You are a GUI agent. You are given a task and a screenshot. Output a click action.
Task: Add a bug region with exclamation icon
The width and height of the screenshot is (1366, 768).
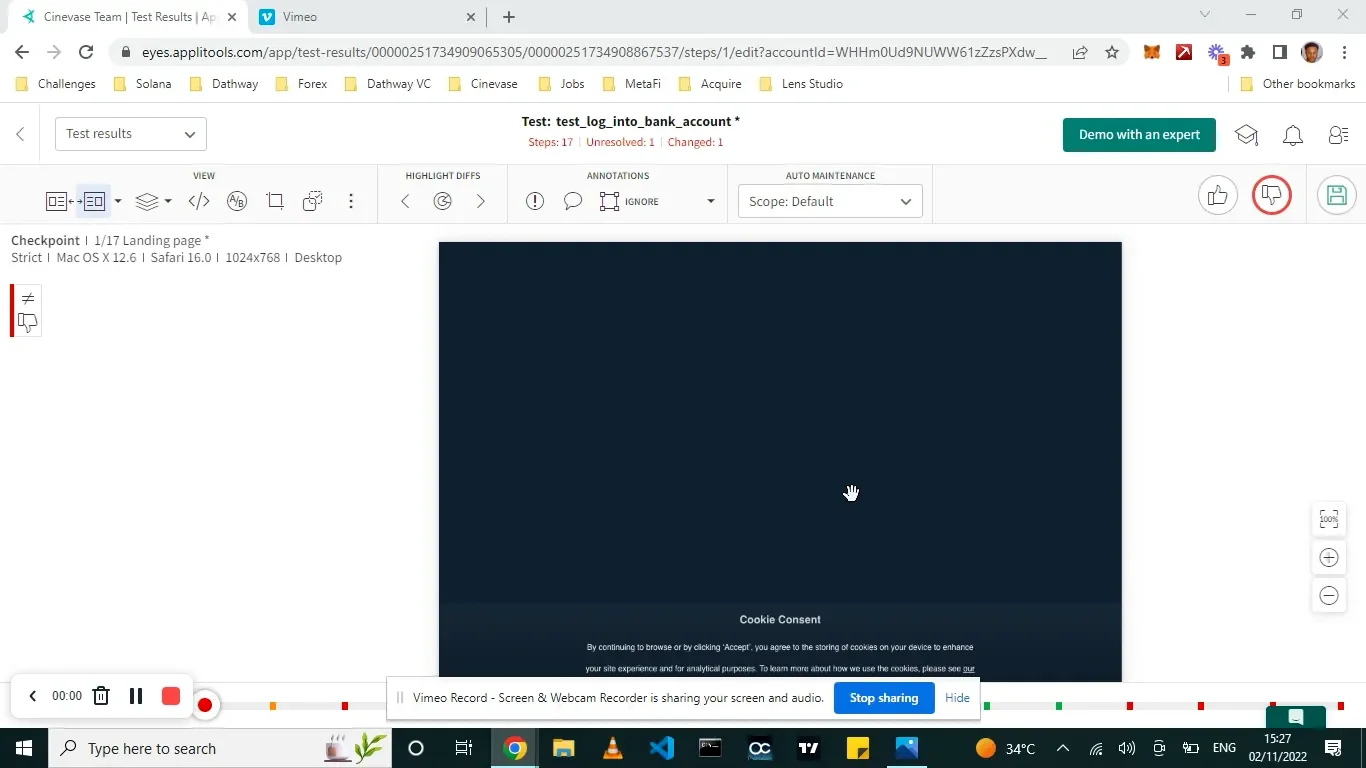tap(535, 201)
